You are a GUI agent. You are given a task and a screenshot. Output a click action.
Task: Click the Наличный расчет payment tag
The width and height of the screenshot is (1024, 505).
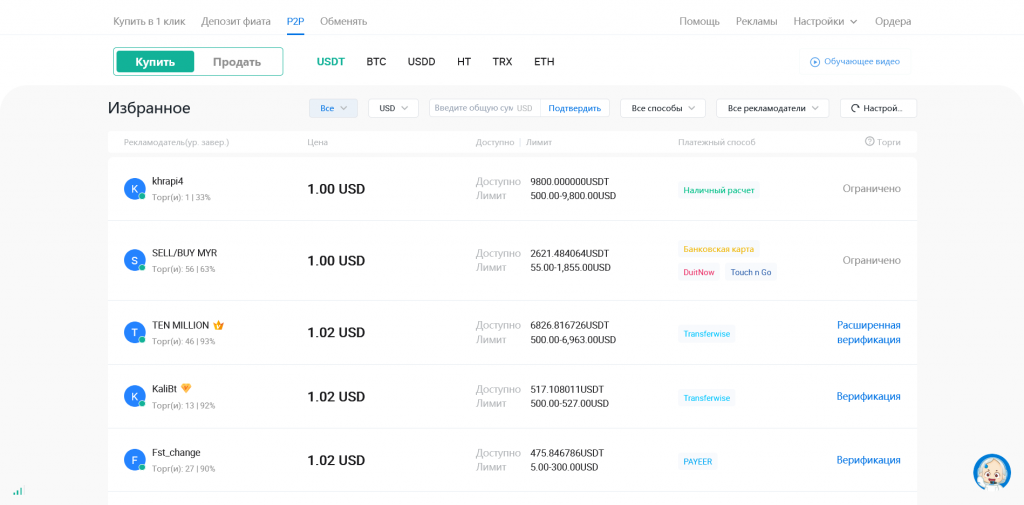(718, 191)
